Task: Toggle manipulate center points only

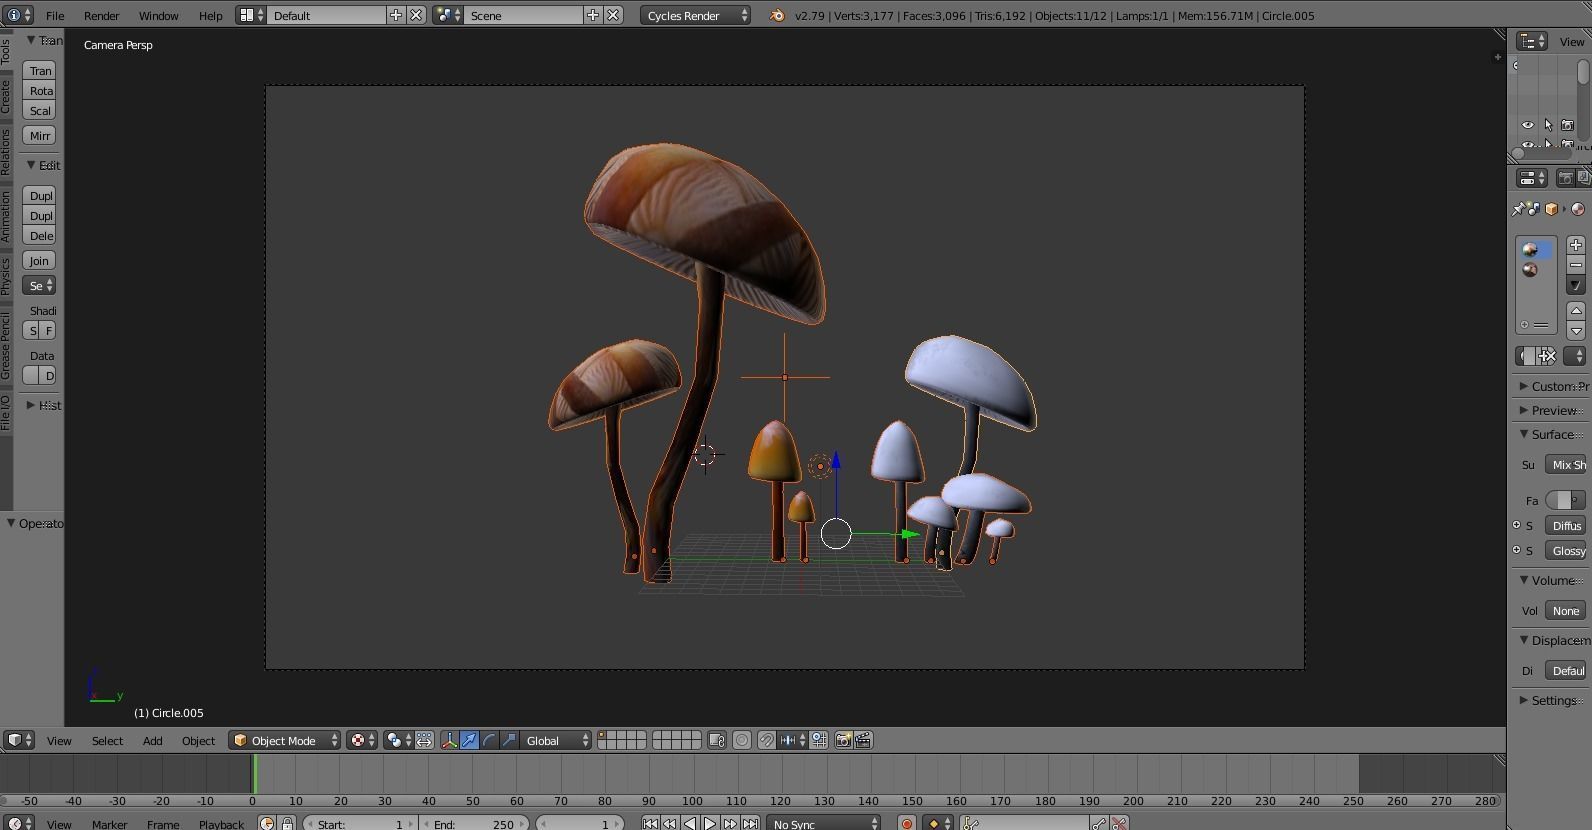Action: pos(424,740)
